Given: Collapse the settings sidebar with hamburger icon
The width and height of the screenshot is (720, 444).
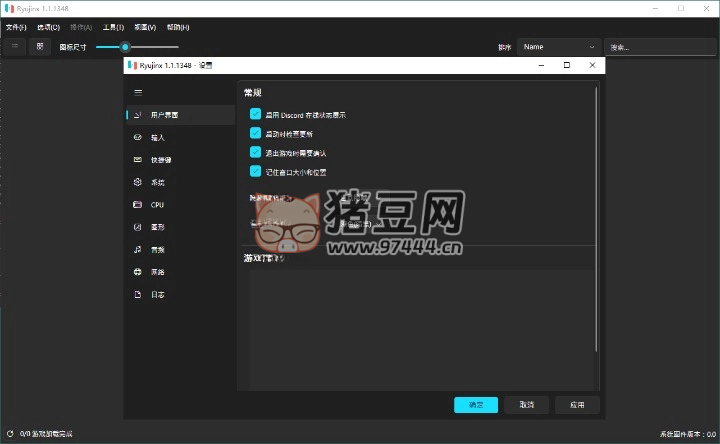Looking at the screenshot, I should pos(138,91).
